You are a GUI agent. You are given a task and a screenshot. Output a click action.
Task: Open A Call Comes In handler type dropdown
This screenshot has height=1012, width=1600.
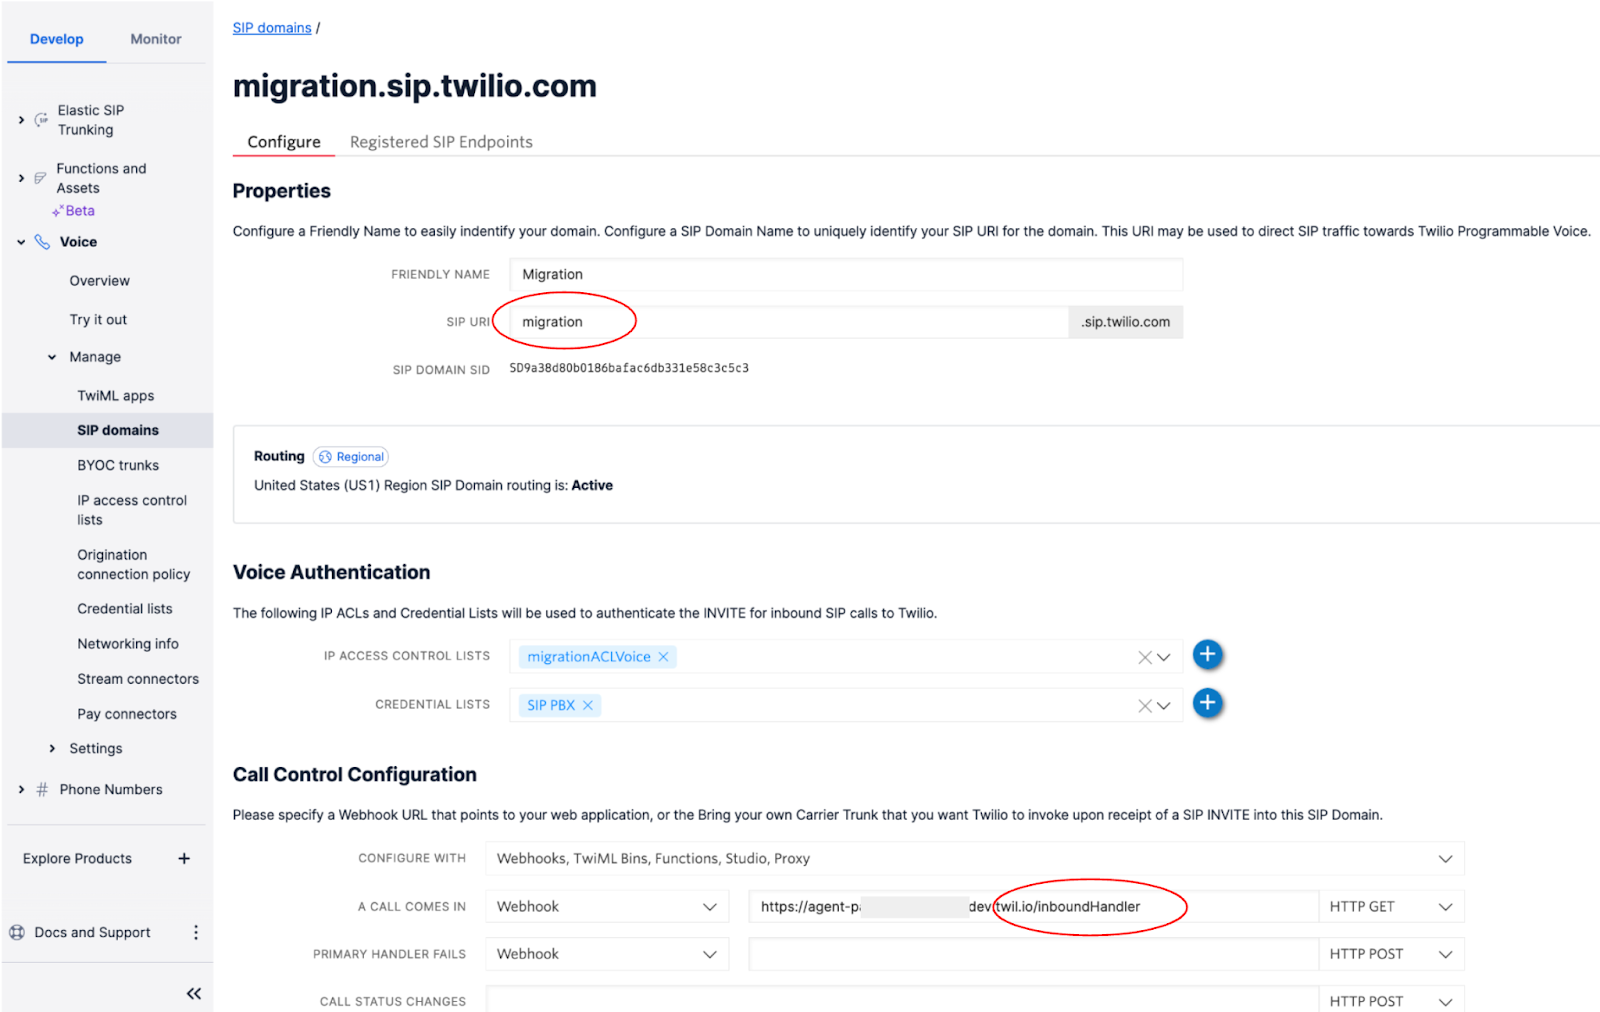click(607, 906)
